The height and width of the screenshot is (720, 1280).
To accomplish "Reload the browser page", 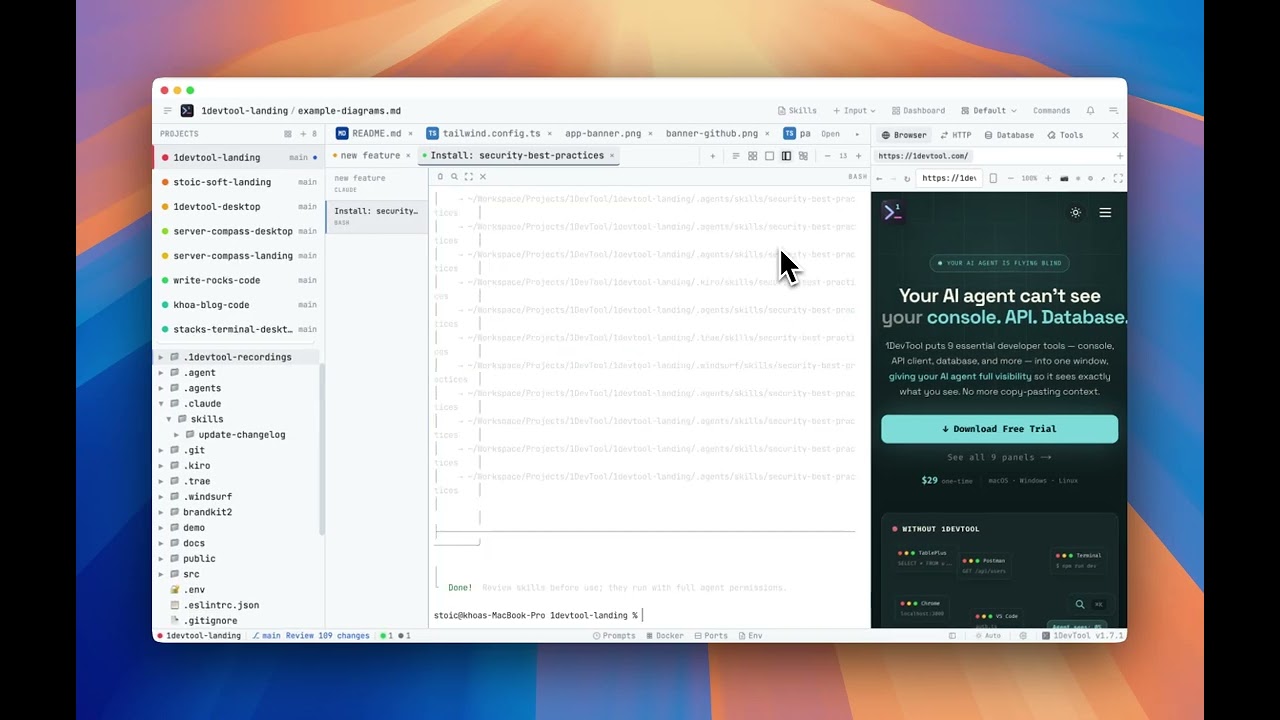I will (x=907, y=179).
